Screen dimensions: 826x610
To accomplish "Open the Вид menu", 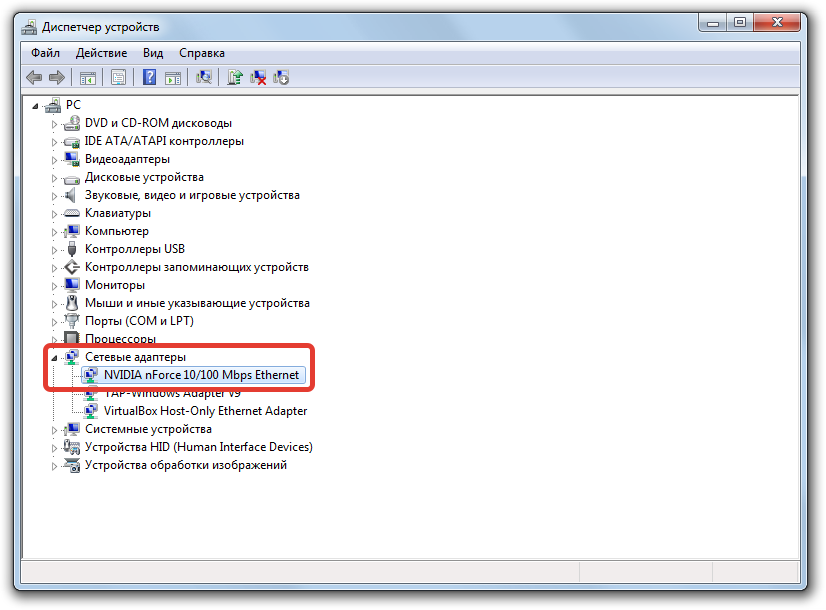I will [153, 53].
